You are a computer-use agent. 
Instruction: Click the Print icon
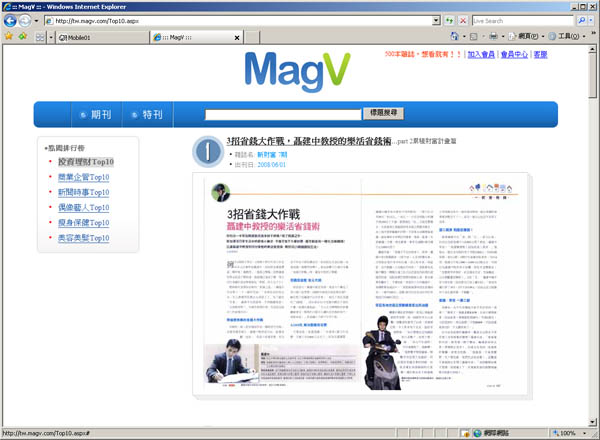pyautogui.click(x=494, y=36)
